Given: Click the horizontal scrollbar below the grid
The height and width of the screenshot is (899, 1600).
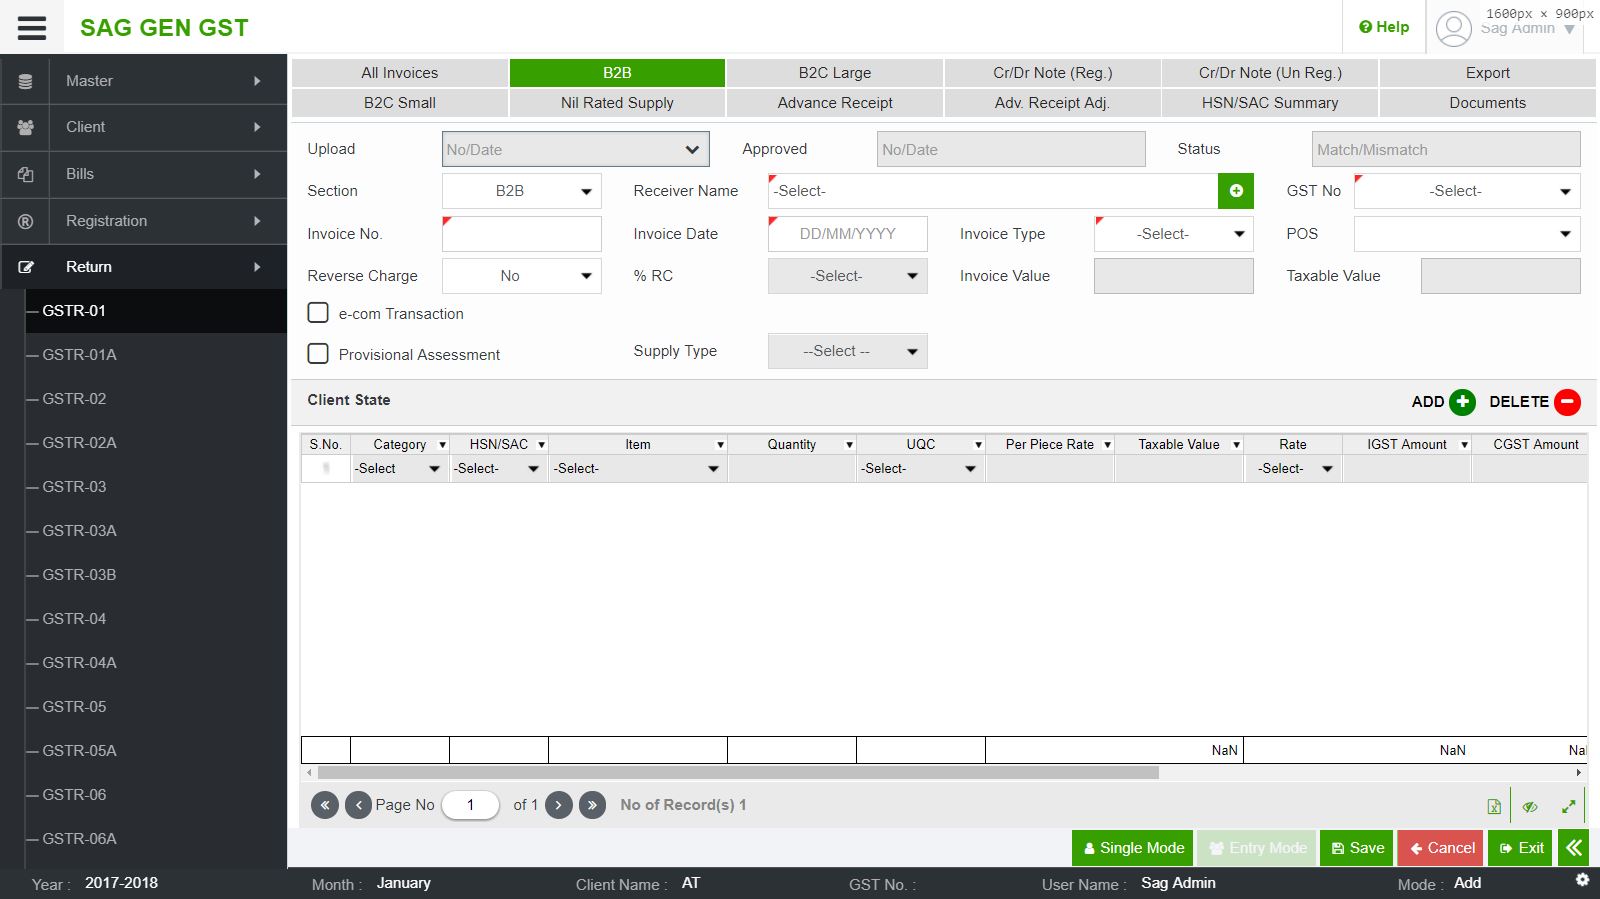Looking at the screenshot, I should [738, 773].
